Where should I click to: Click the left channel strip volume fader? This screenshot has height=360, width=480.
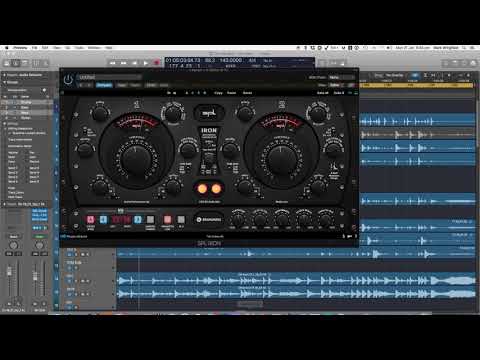click(x=10, y=272)
